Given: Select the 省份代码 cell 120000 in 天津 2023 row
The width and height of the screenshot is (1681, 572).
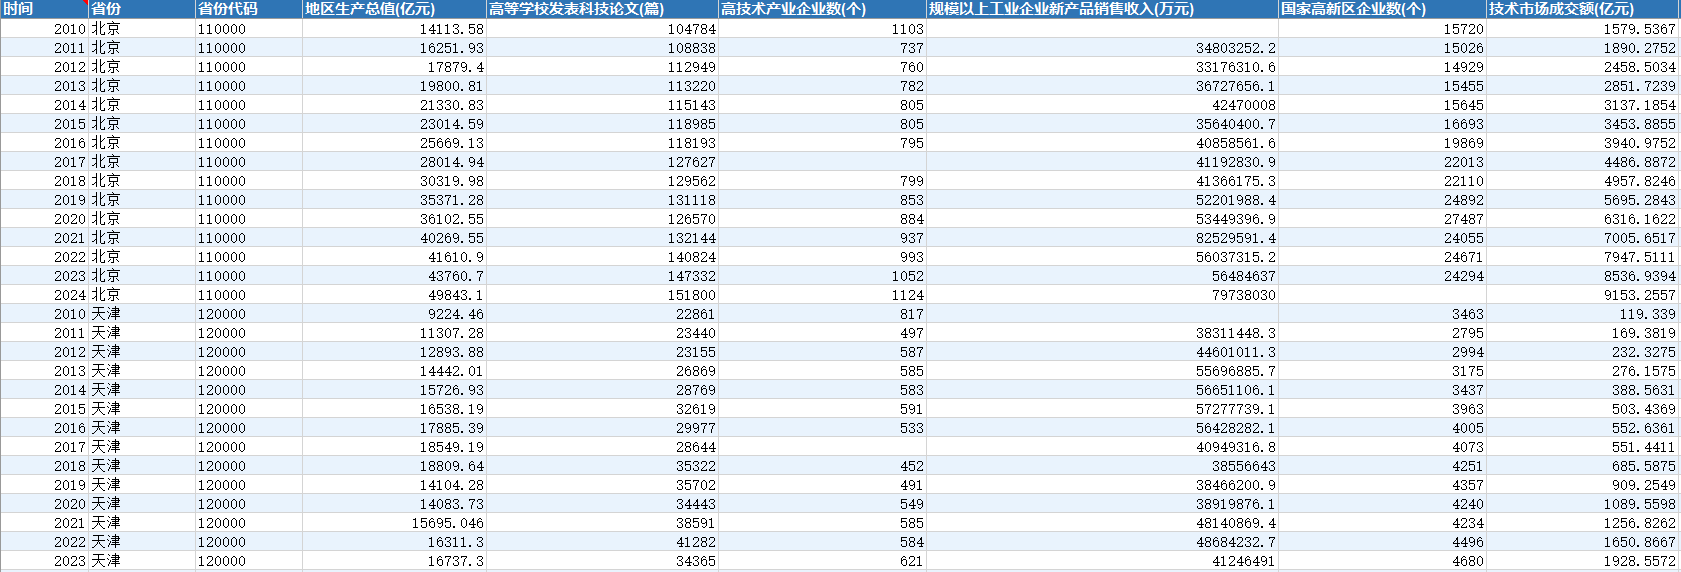Looking at the screenshot, I should [249, 561].
